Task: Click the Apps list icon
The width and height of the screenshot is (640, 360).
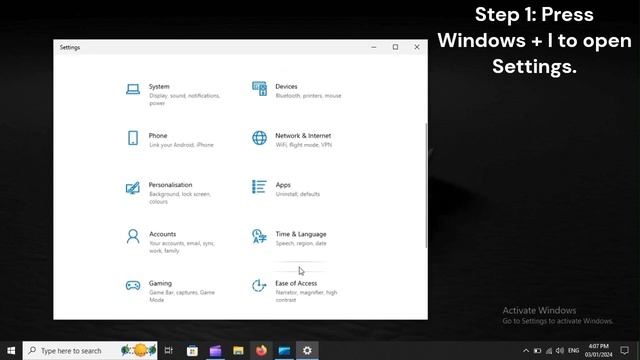Action: pyautogui.click(x=259, y=187)
